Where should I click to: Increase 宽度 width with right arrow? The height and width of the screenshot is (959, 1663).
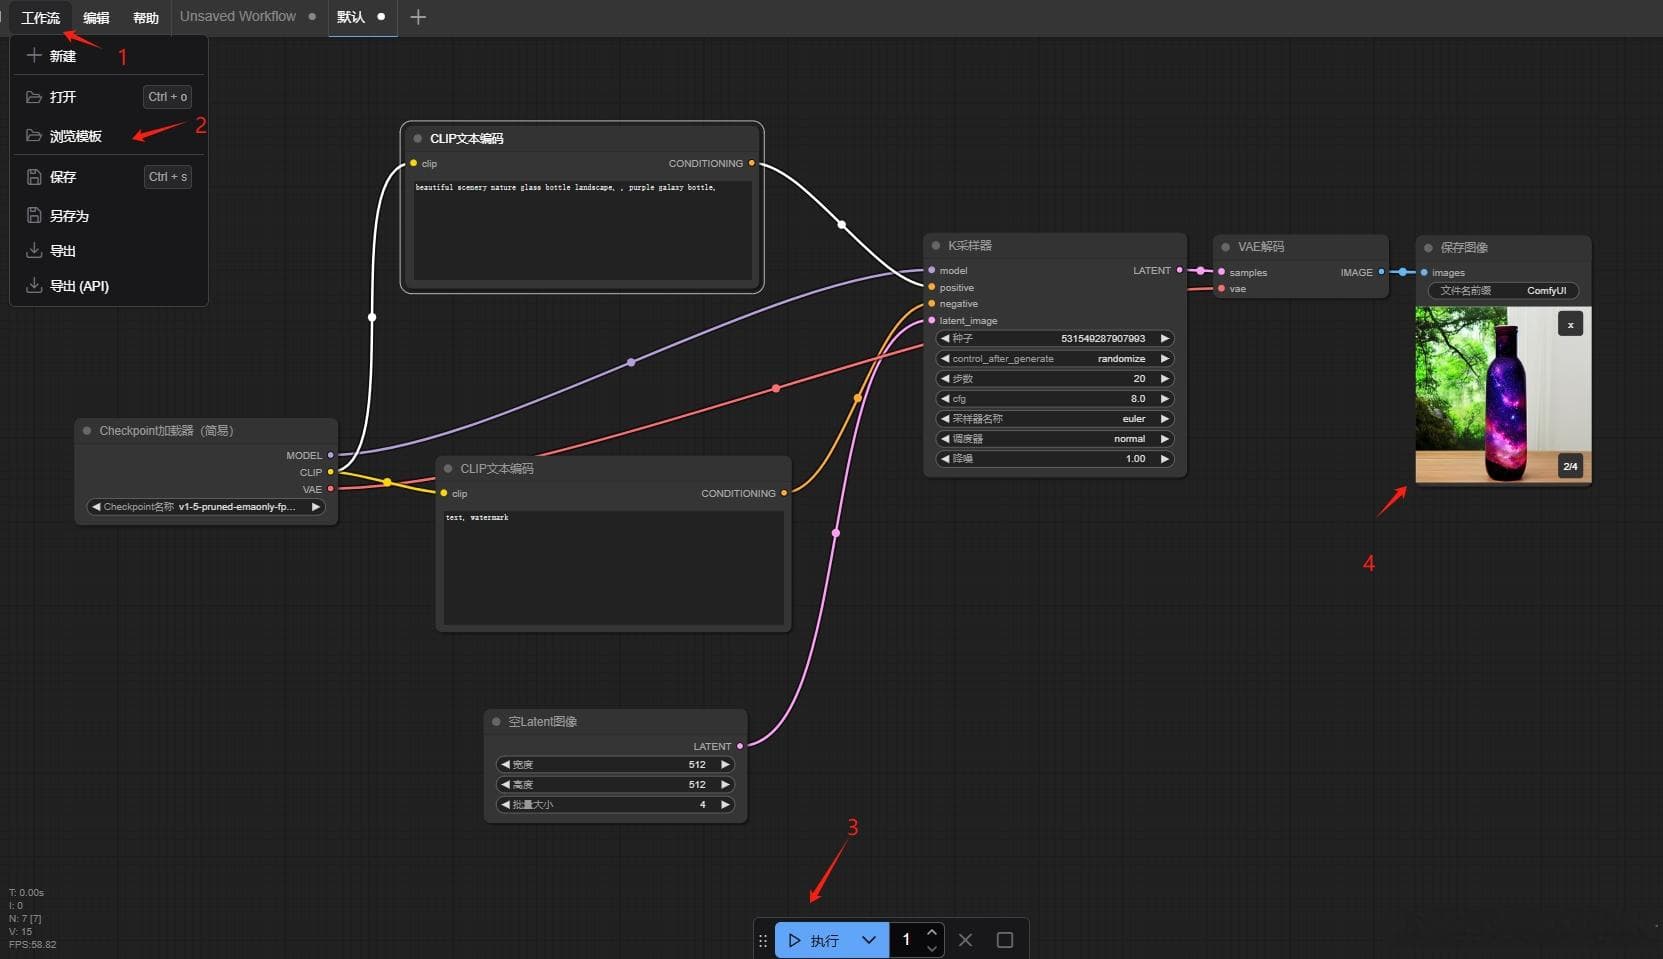725,765
